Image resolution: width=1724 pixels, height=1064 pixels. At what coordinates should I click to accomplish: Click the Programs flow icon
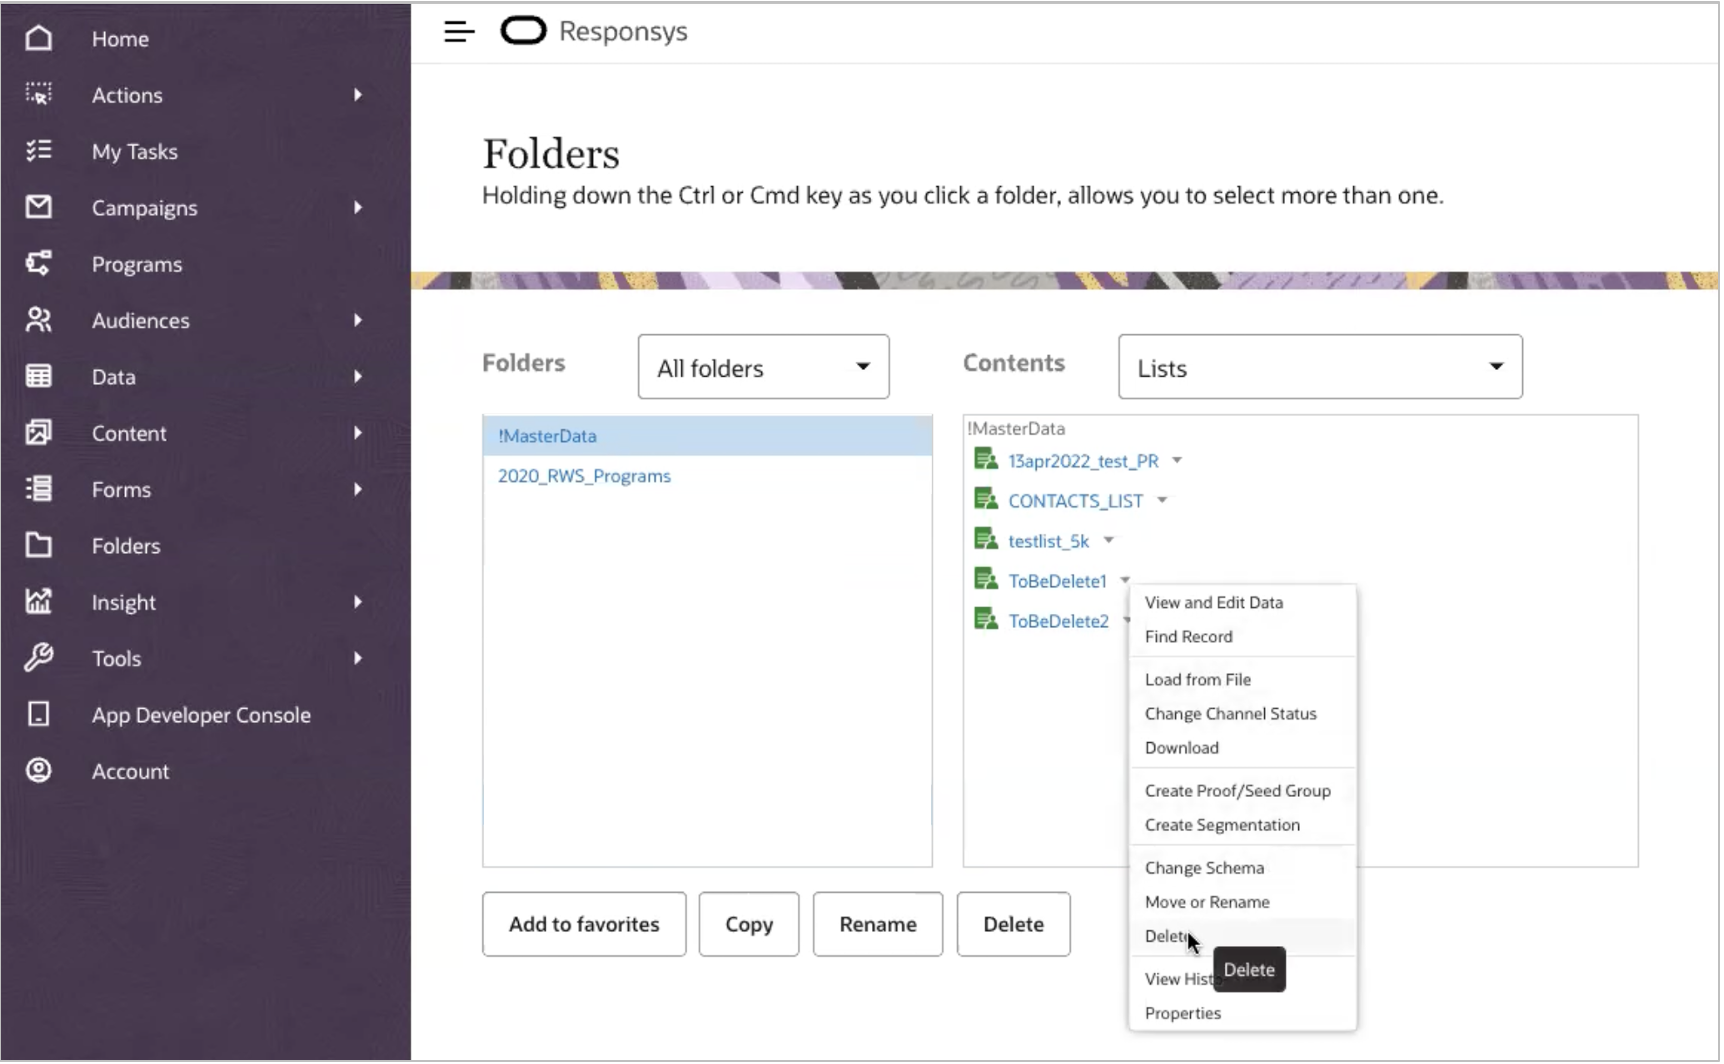click(38, 263)
